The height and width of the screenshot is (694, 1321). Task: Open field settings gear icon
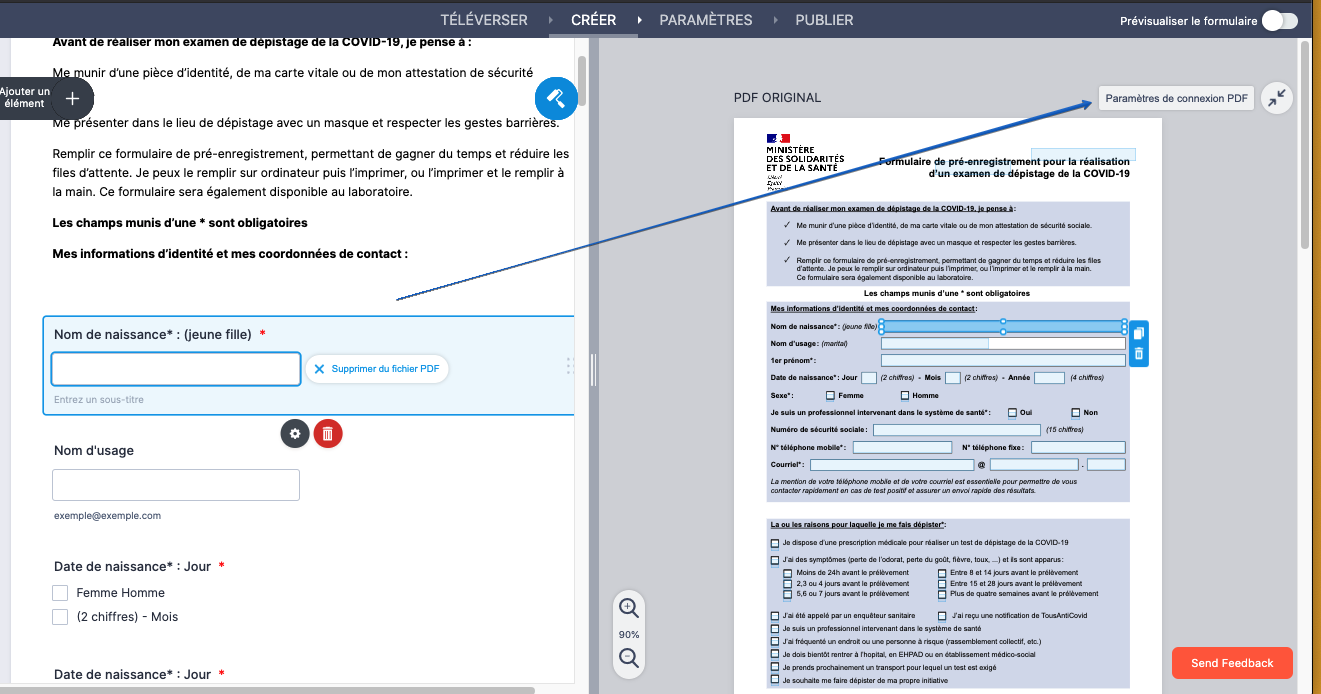(x=294, y=433)
